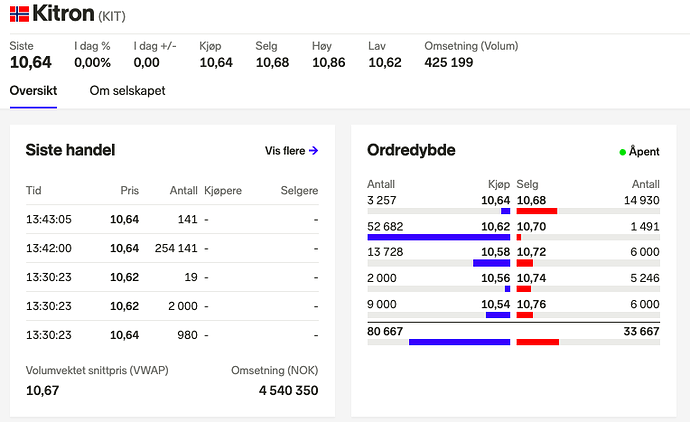Viewport: 690px width, 422px height.
Task: Click the Siste handel heading
Action: coord(70,150)
